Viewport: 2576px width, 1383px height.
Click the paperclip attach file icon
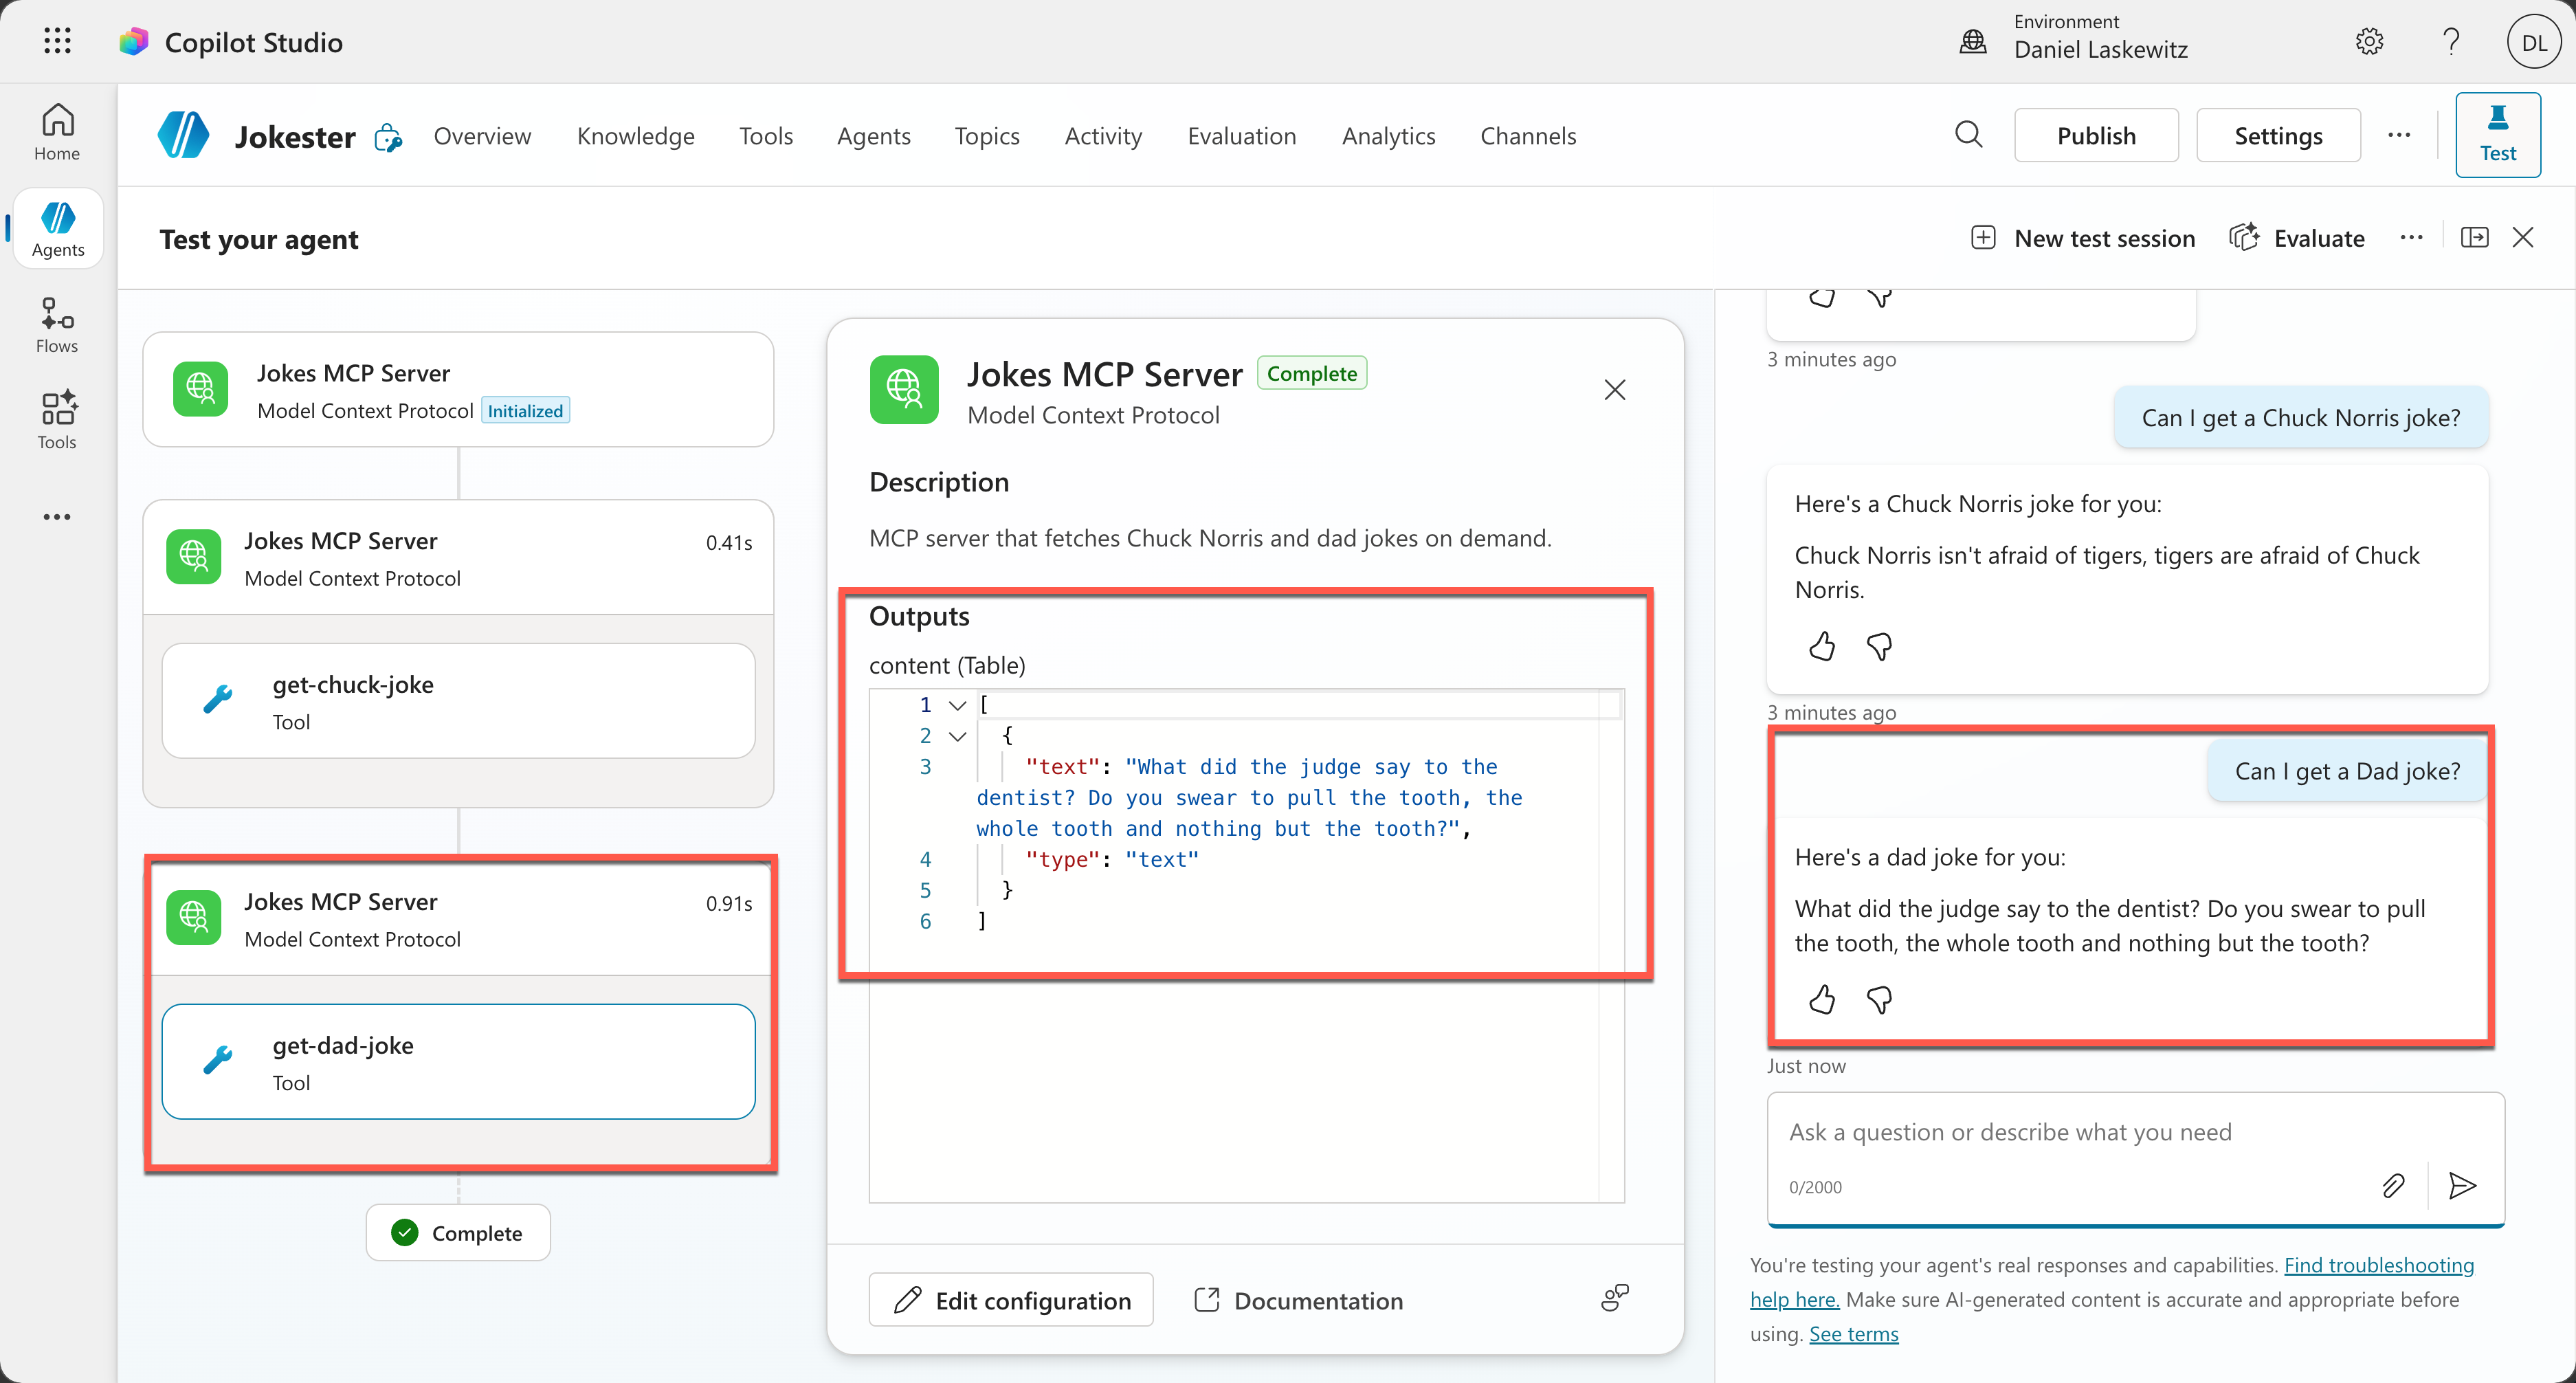[x=2393, y=1186]
